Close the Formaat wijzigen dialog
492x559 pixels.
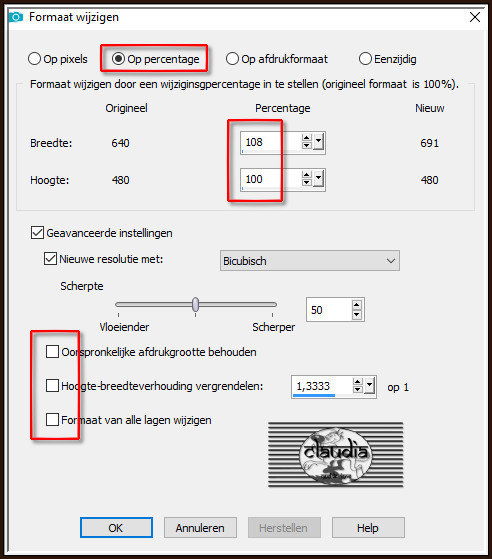(475, 17)
